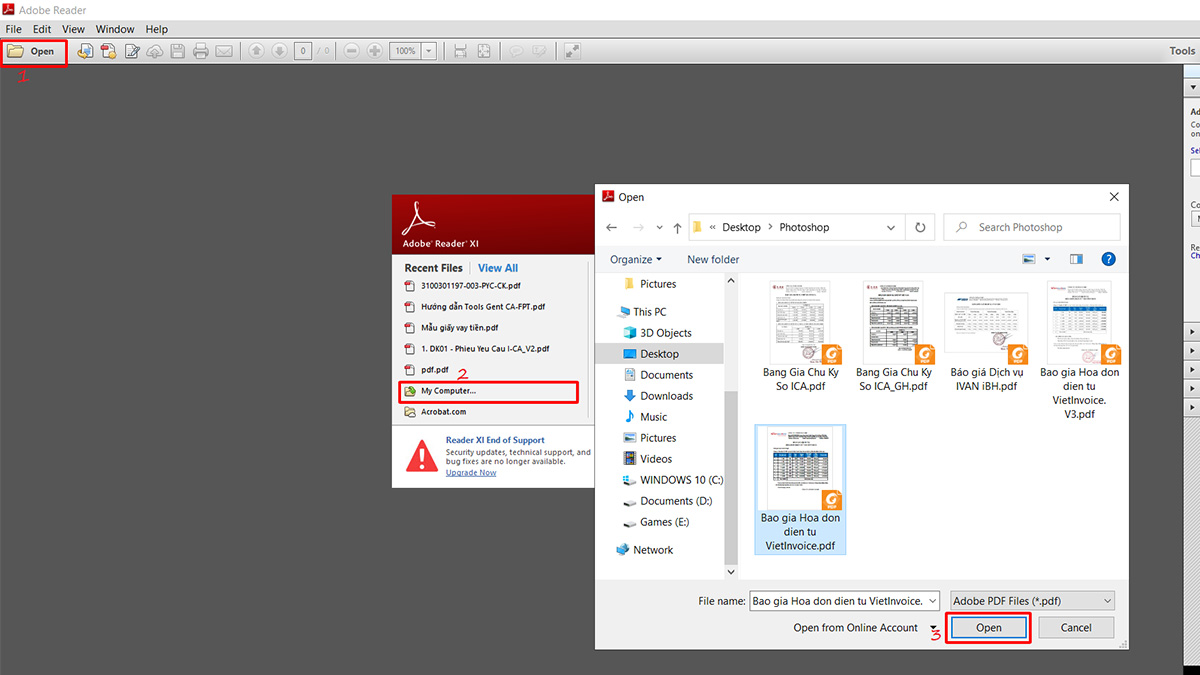The width and height of the screenshot is (1200, 675).
Task: Open the Help menu
Action: (157, 29)
